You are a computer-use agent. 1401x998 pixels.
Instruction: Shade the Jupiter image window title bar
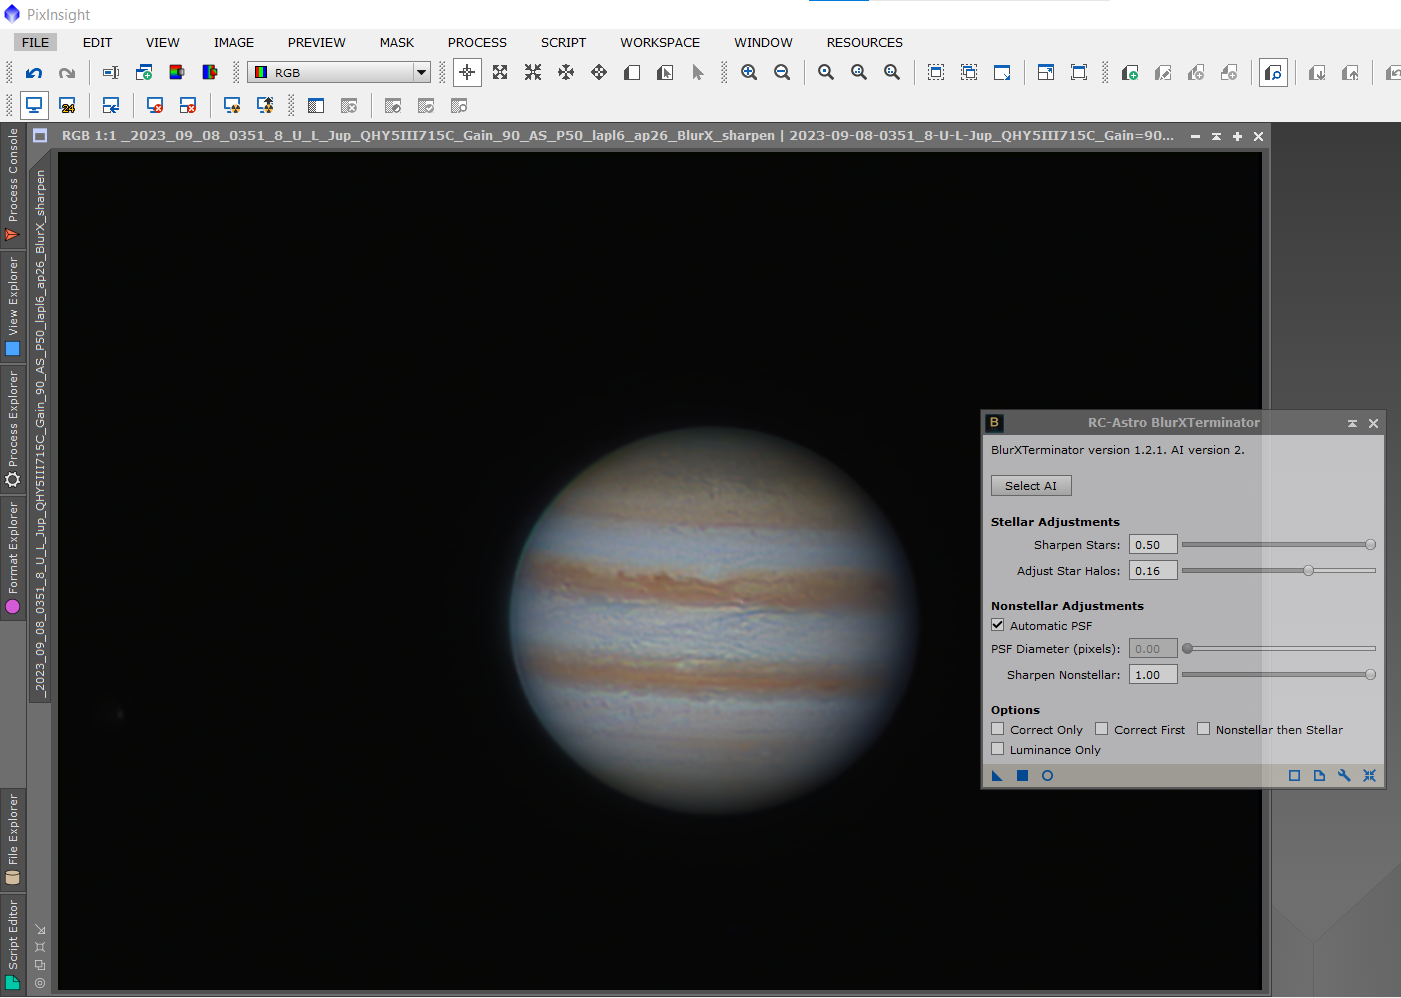point(1216,136)
